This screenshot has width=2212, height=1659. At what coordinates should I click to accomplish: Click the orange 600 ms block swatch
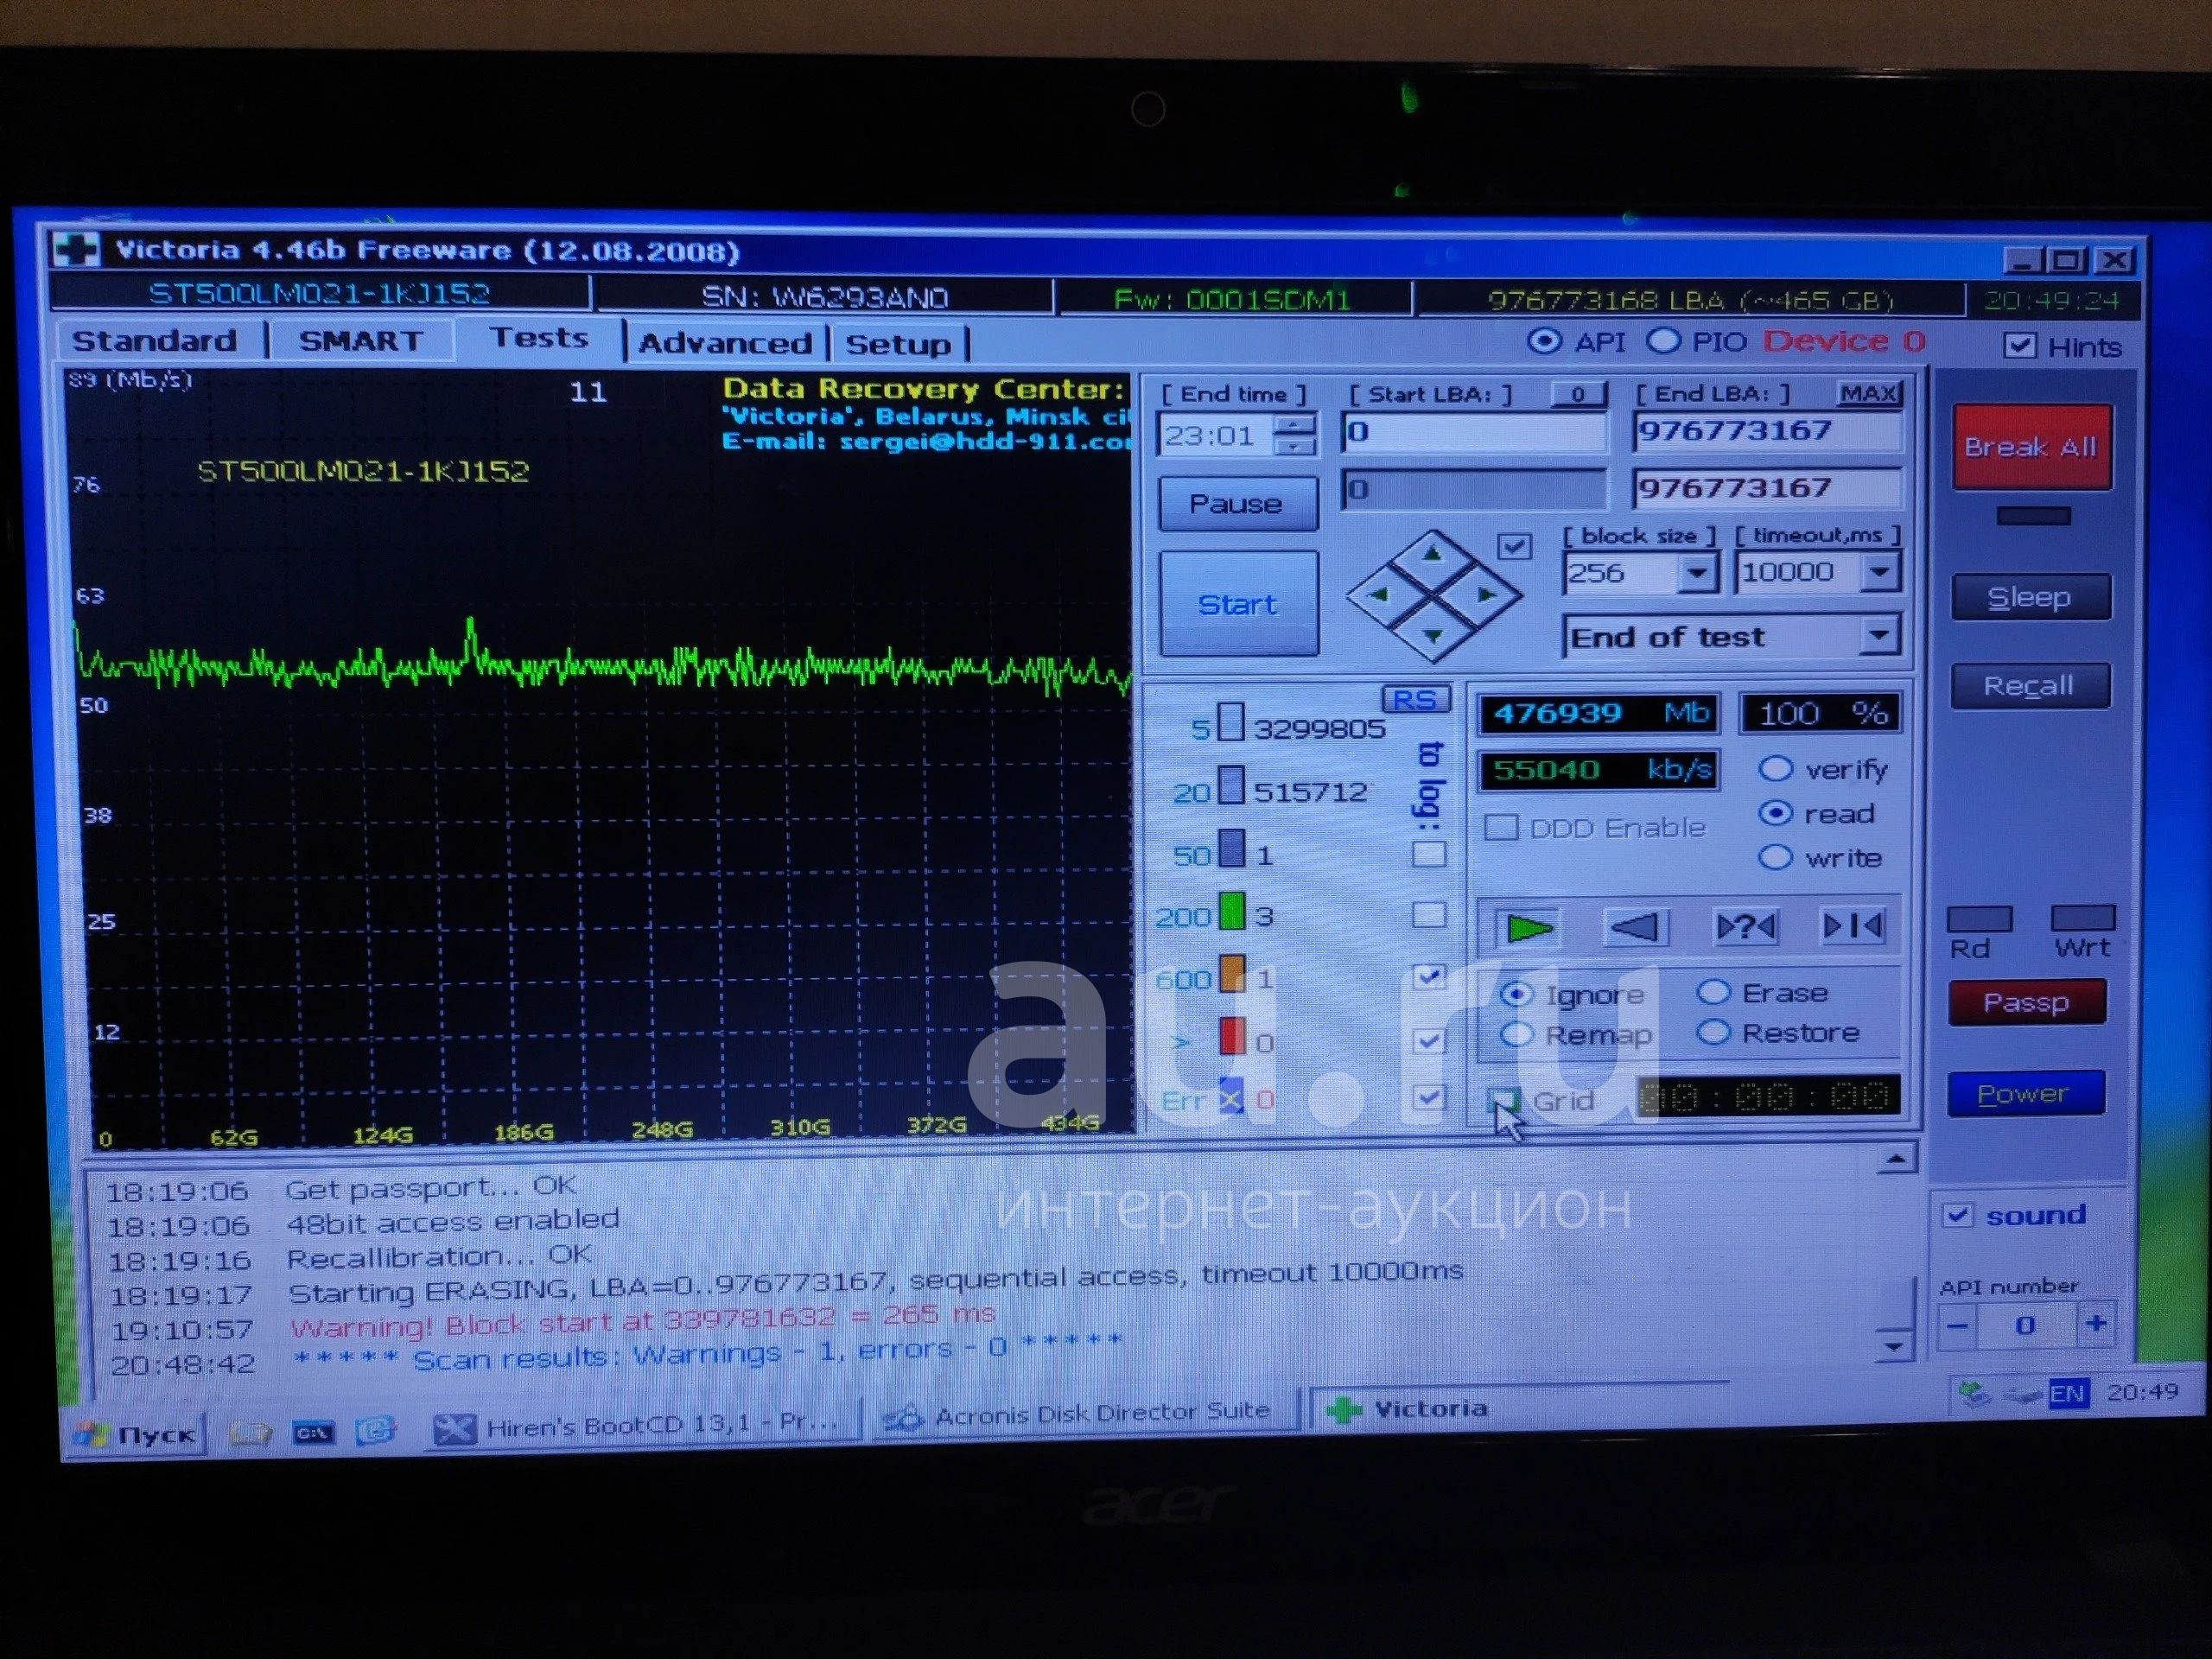pyautogui.click(x=1232, y=974)
